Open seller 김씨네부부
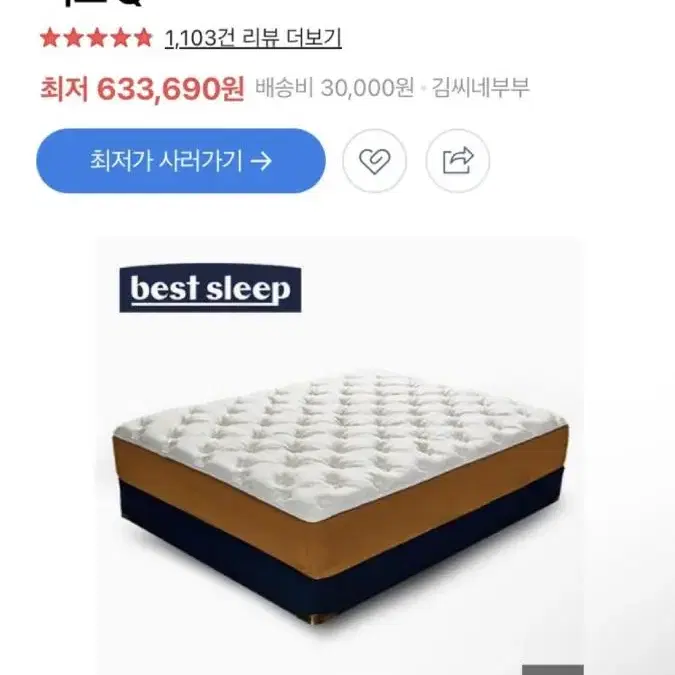This screenshot has height=675, width=675. pos(480,88)
